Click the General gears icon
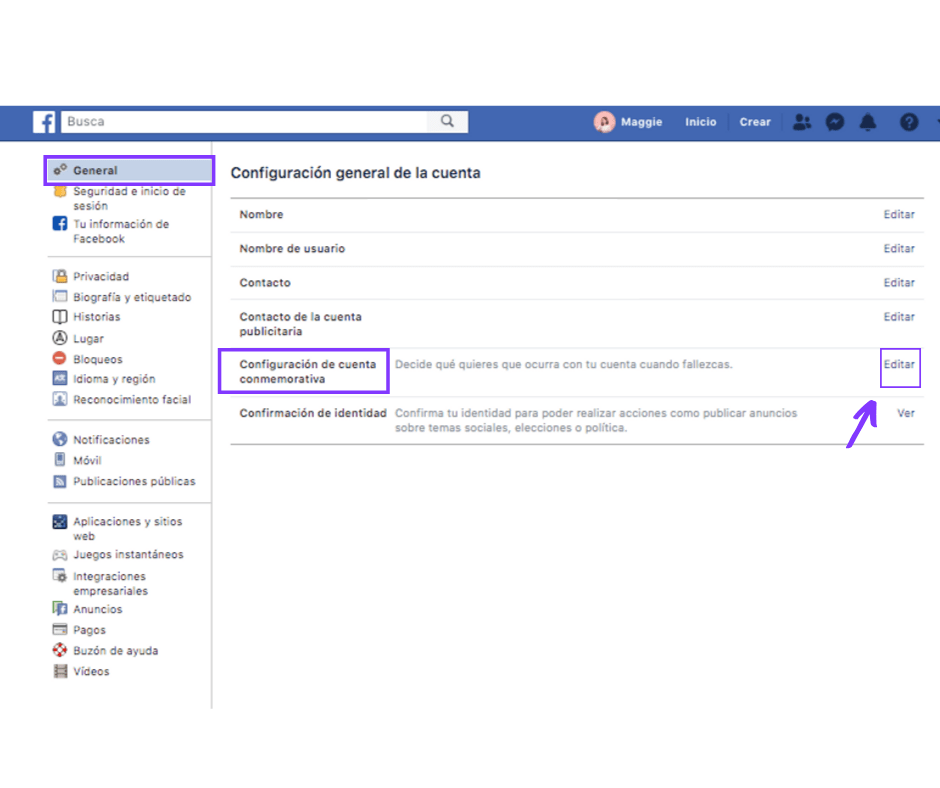 (x=60, y=170)
